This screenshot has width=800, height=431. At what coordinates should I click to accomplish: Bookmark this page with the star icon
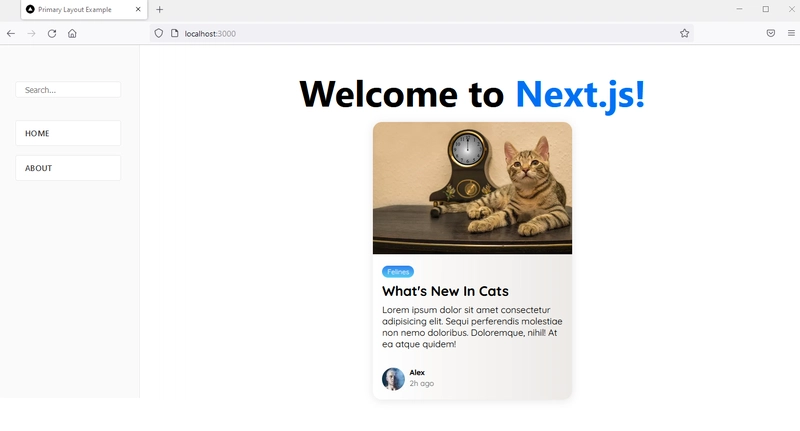[x=684, y=33]
